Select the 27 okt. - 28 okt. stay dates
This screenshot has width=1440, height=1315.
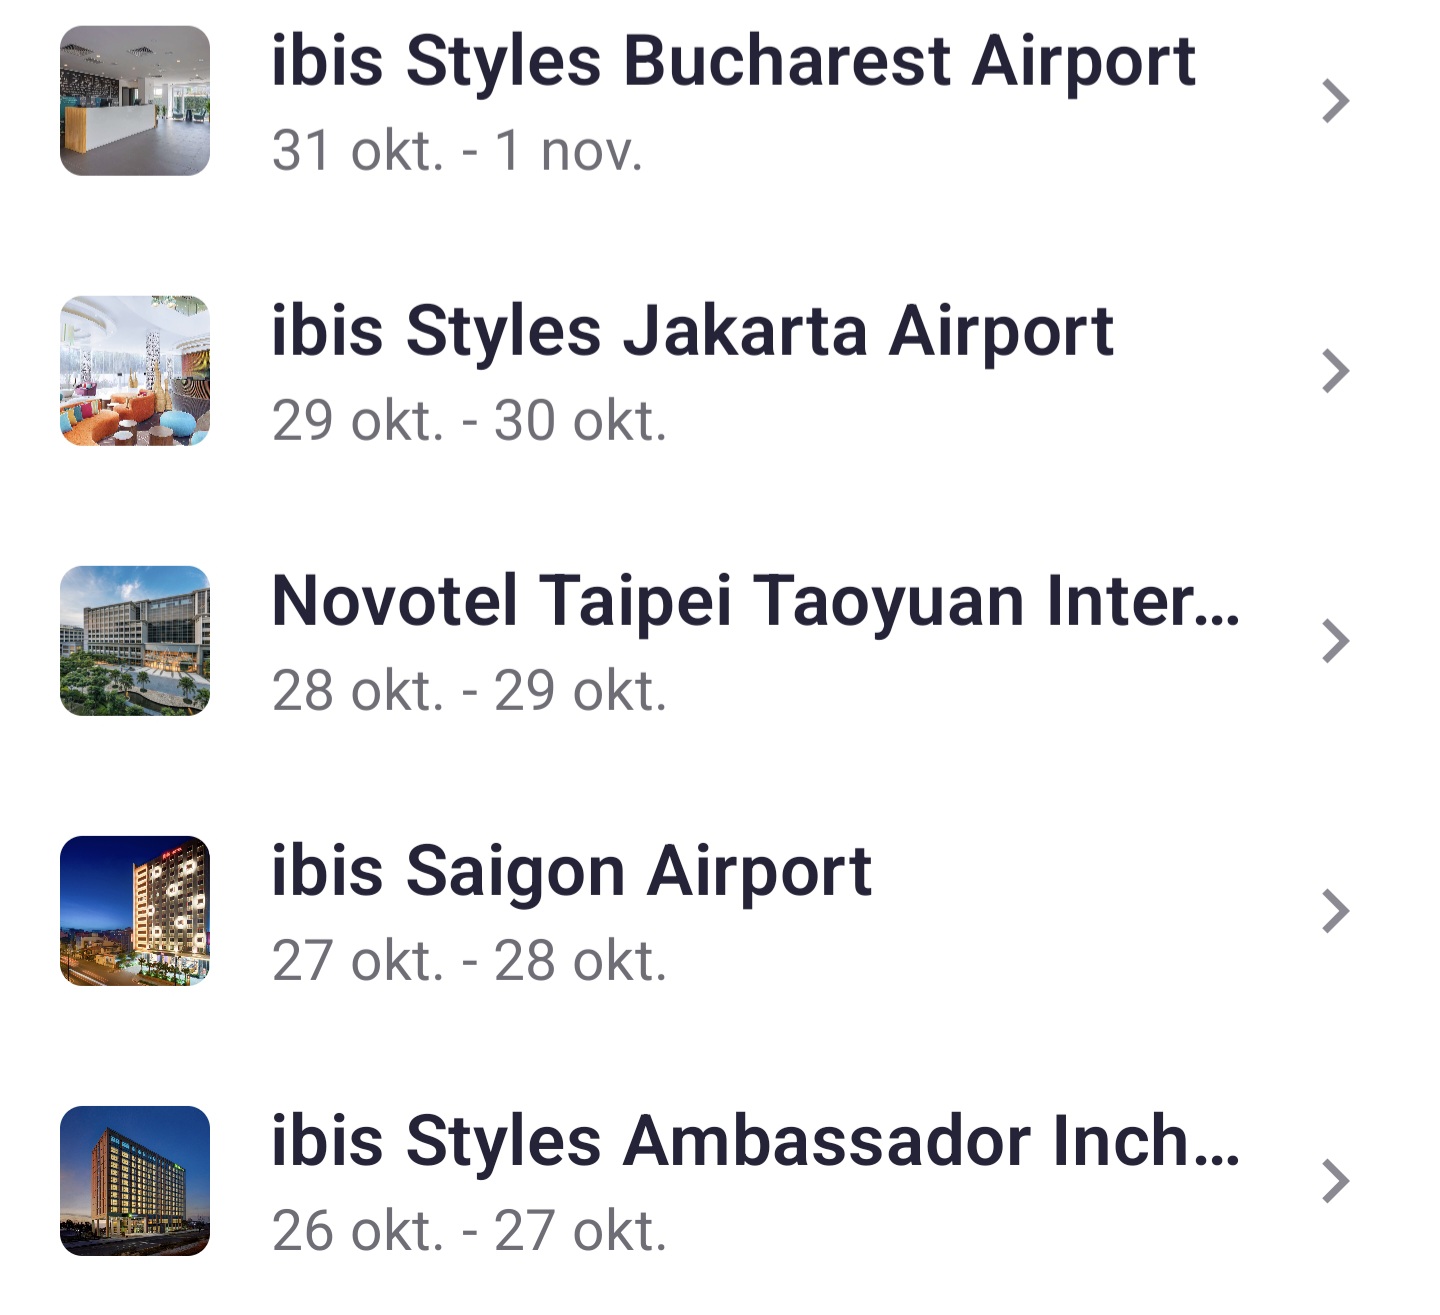pos(469,962)
